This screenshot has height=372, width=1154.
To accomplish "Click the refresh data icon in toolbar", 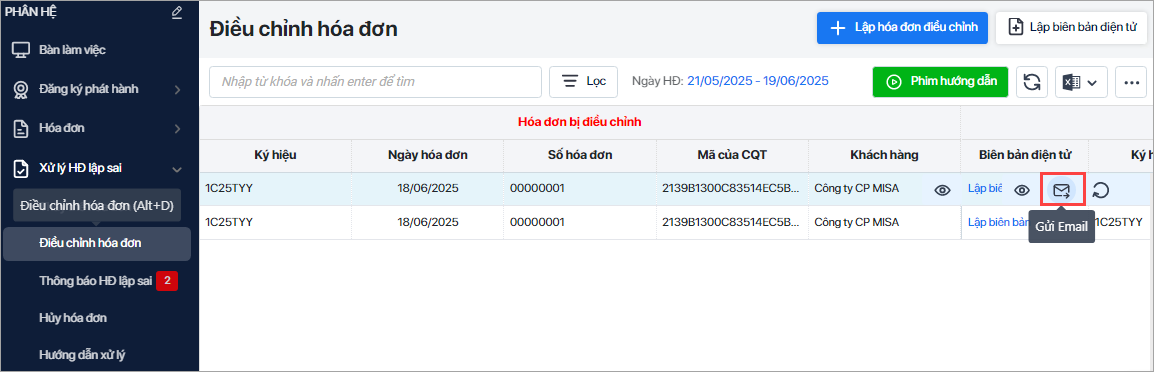I will (x=1032, y=82).
